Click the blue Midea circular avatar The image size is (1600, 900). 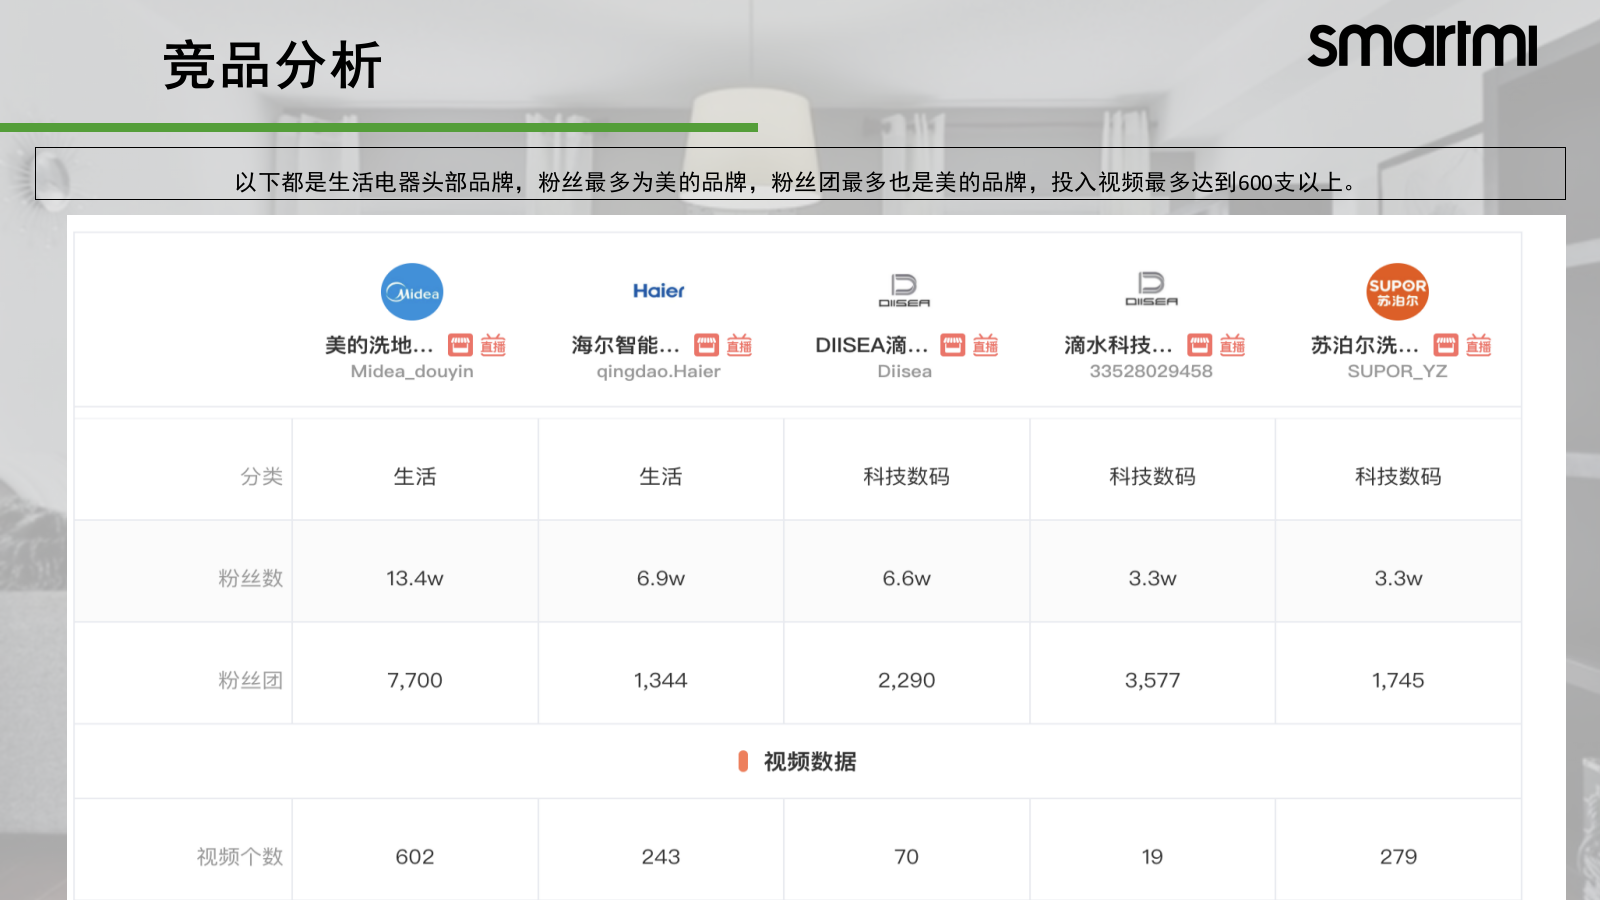(412, 291)
